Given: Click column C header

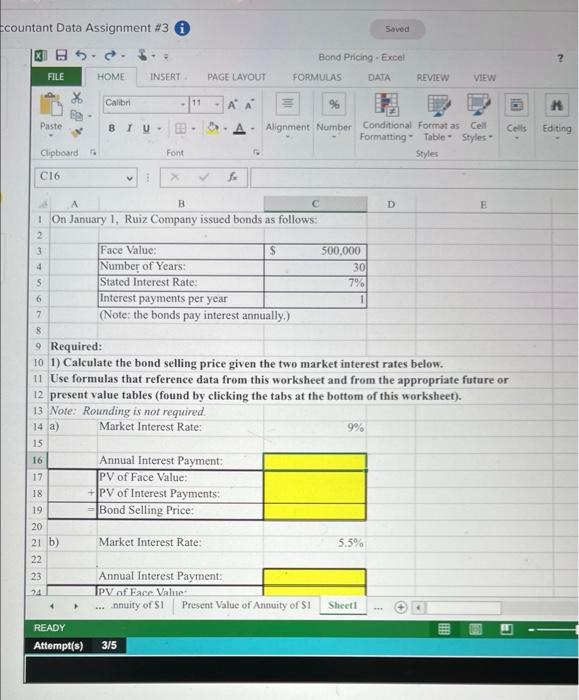Looking at the screenshot, I should point(315,204).
